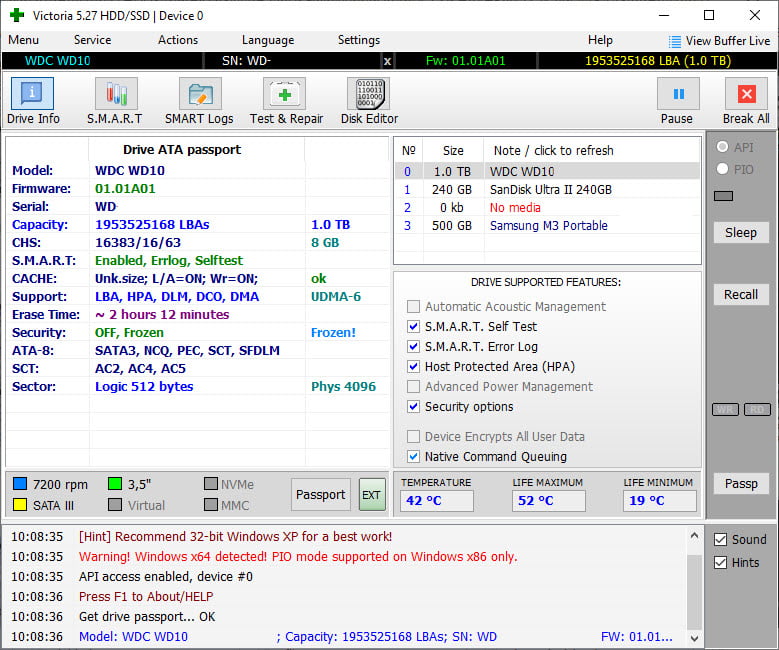Click the green 3,5" indicator swatch
This screenshot has height=650, width=779.
pos(115,484)
